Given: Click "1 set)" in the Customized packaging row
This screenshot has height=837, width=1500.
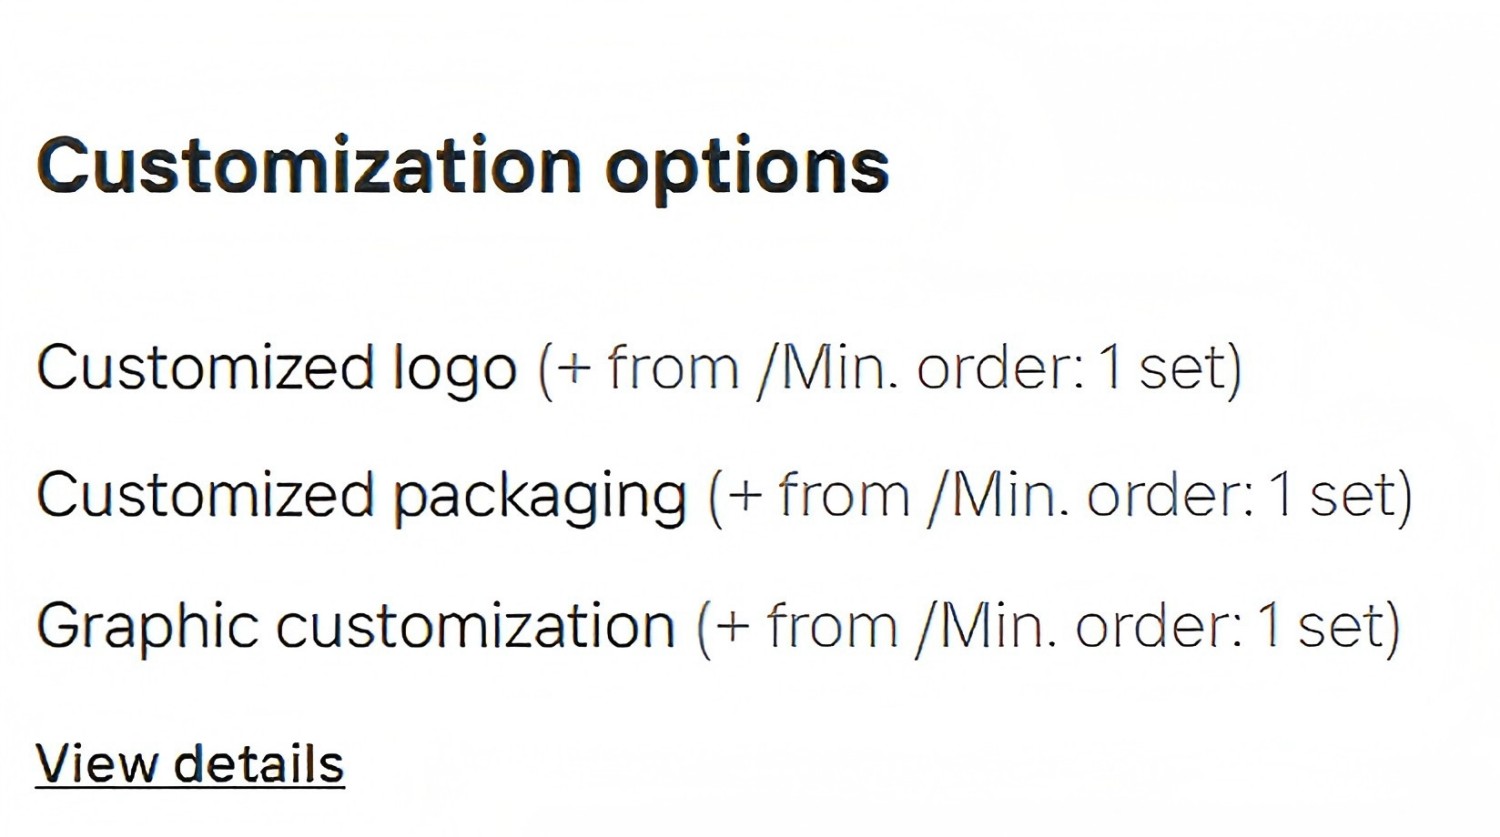Looking at the screenshot, I should [1340, 496].
